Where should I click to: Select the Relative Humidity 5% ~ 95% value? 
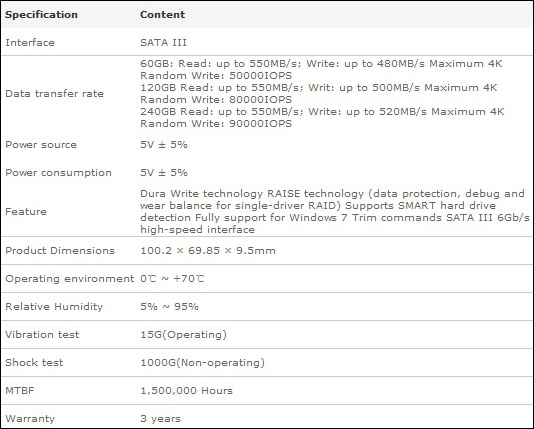(169, 306)
